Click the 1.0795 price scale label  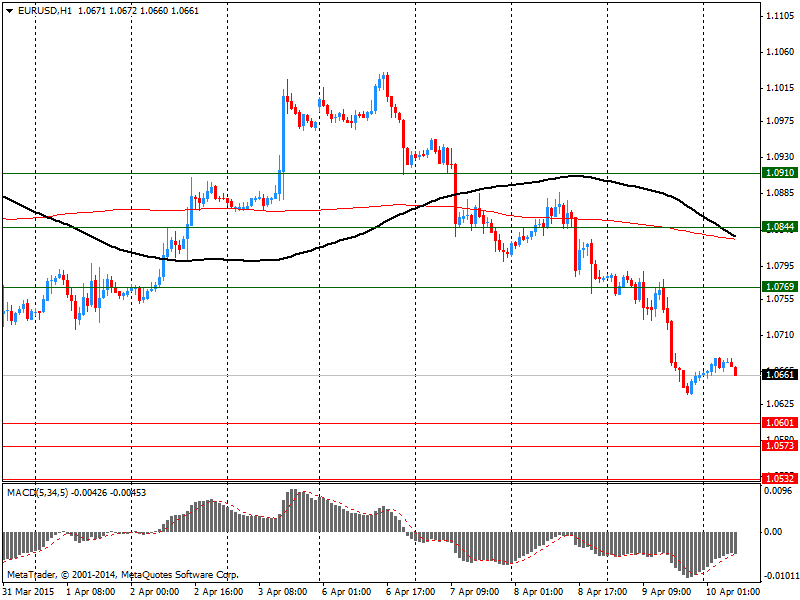780,266
